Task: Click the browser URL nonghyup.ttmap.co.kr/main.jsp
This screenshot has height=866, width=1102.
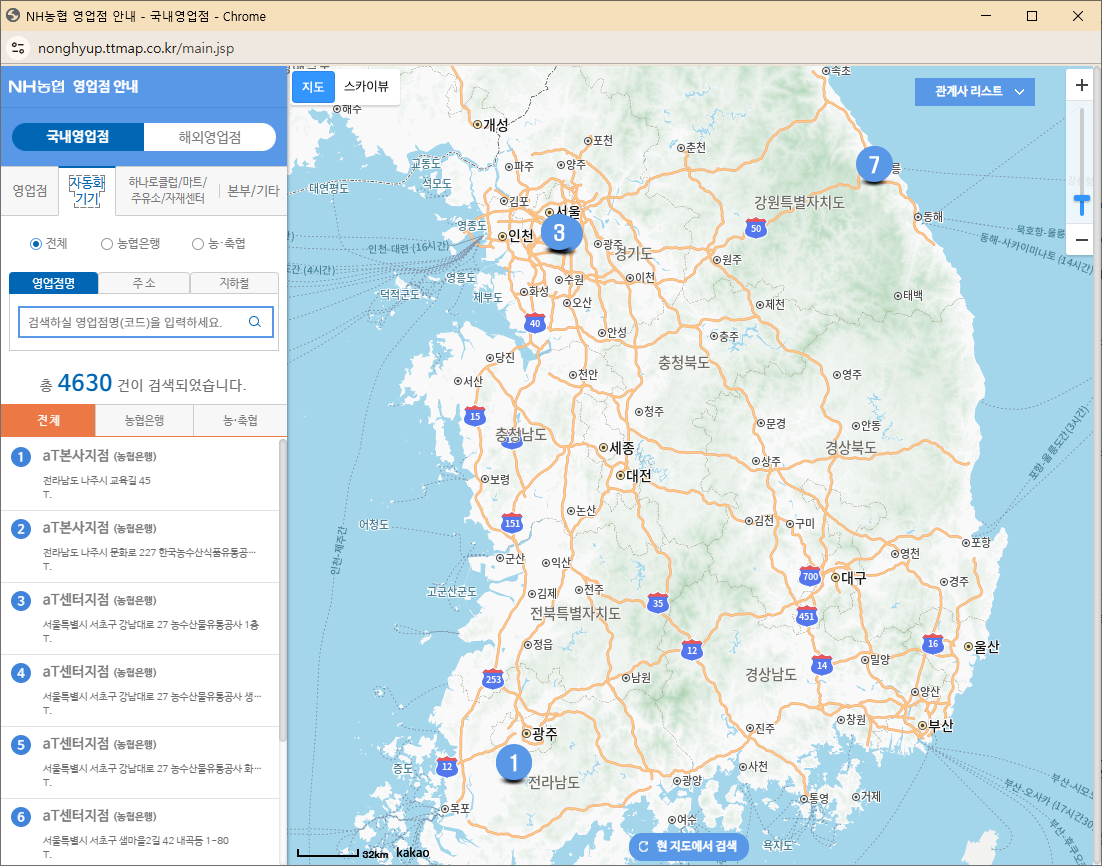Action: [136, 49]
